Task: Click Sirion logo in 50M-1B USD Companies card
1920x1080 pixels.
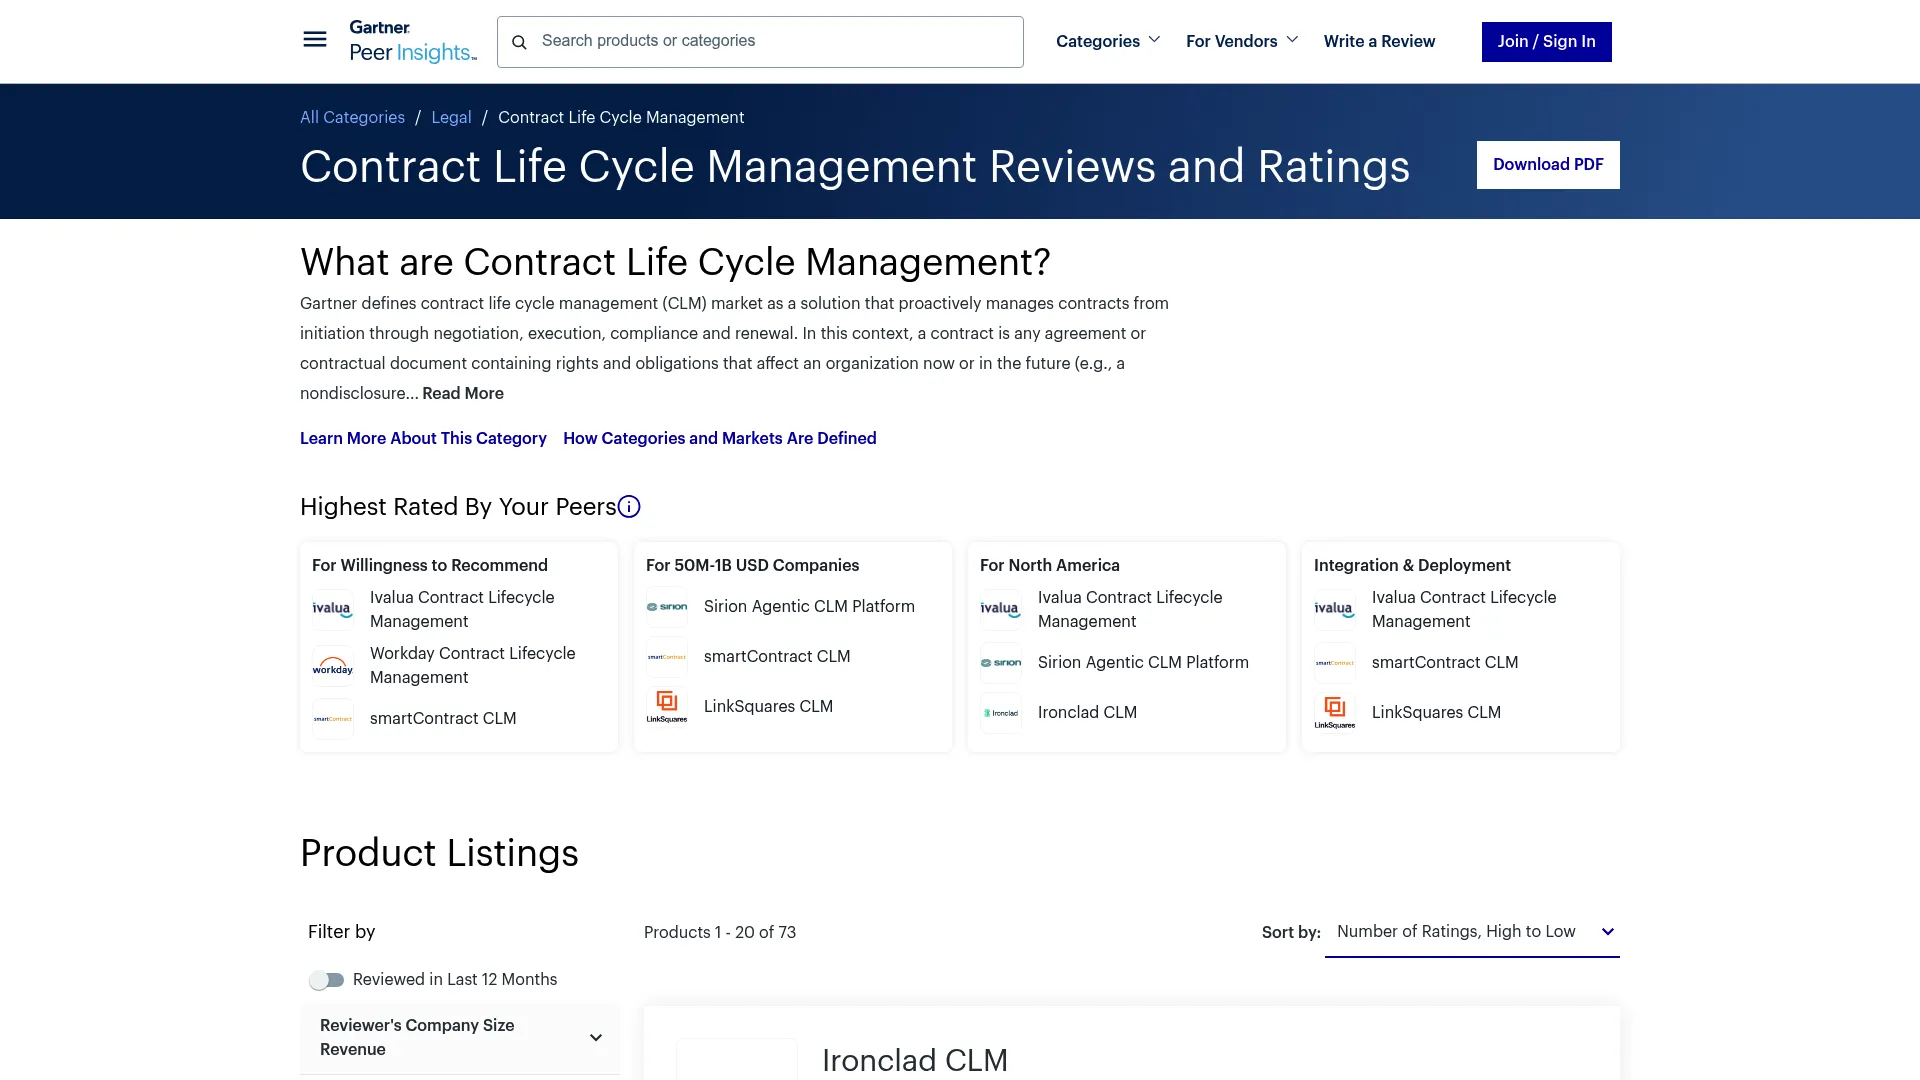Action: click(x=667, y=607)
